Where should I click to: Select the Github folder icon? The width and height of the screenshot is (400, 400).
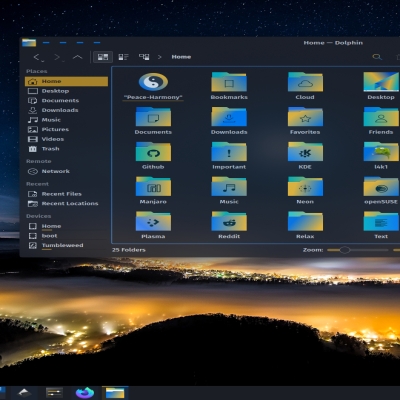(x=153, y=152)
